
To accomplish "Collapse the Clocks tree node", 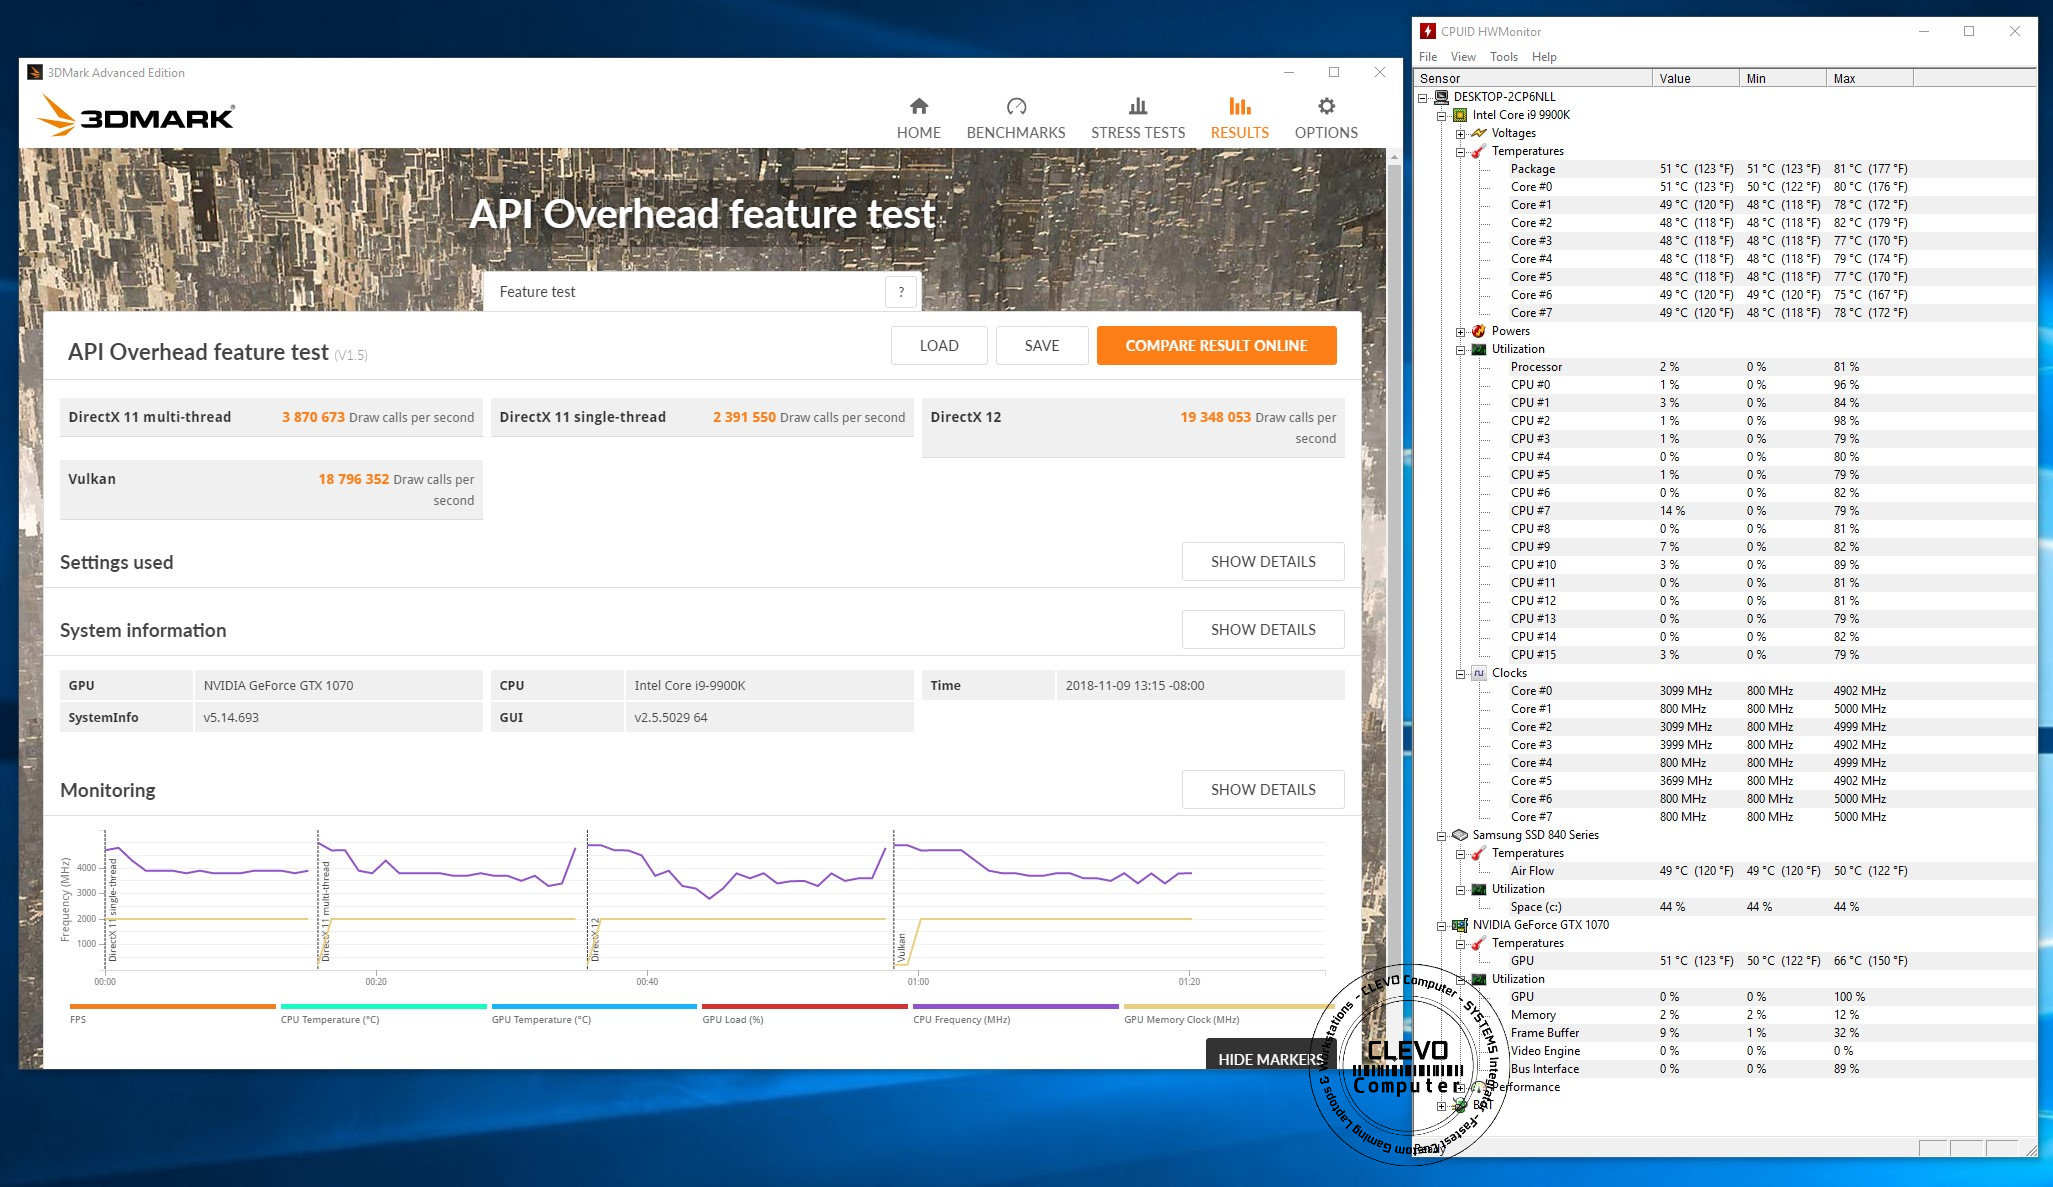I will [x=1461, y=674].
